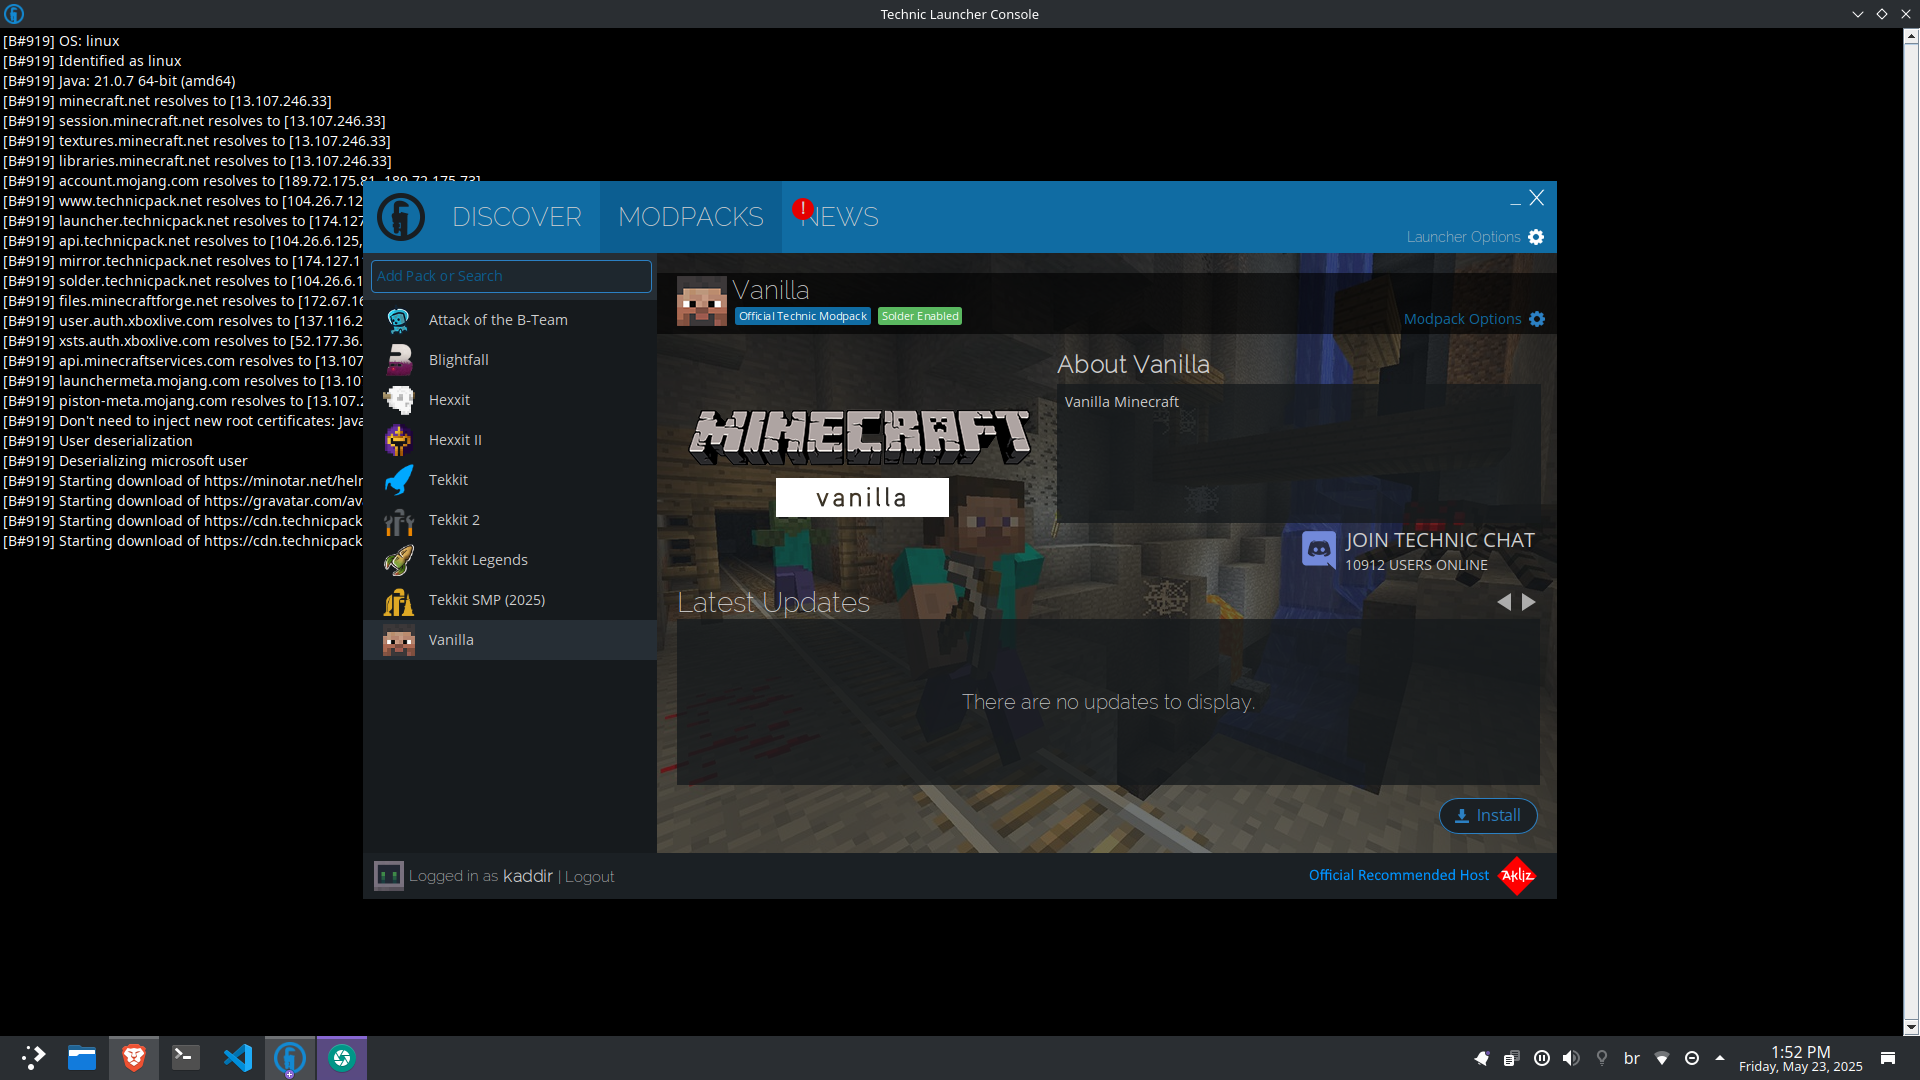
Task: Open the Modpack Options gear
Action: (x=1537, y=319)
